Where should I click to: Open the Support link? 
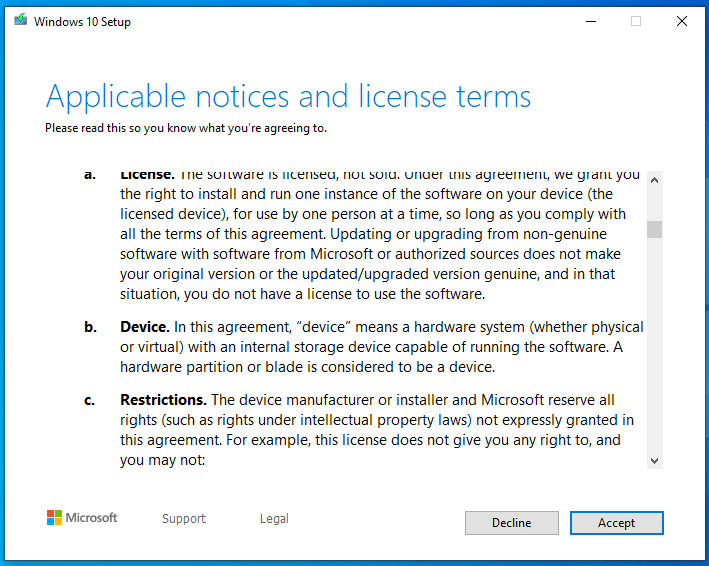pos(184,518)
